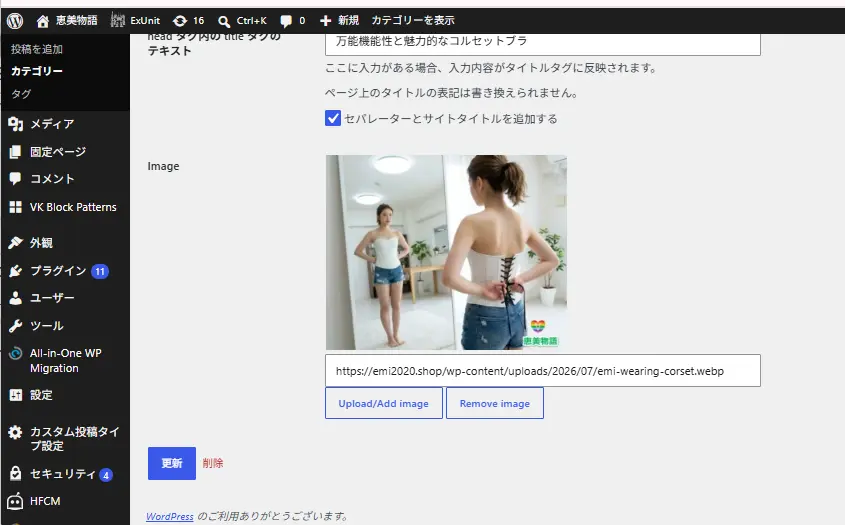This screenshot has width=845, height=525.
Task: Select カテゴリー in sidebar submenu
Action: pyautogui.click(x=37, y=71)
